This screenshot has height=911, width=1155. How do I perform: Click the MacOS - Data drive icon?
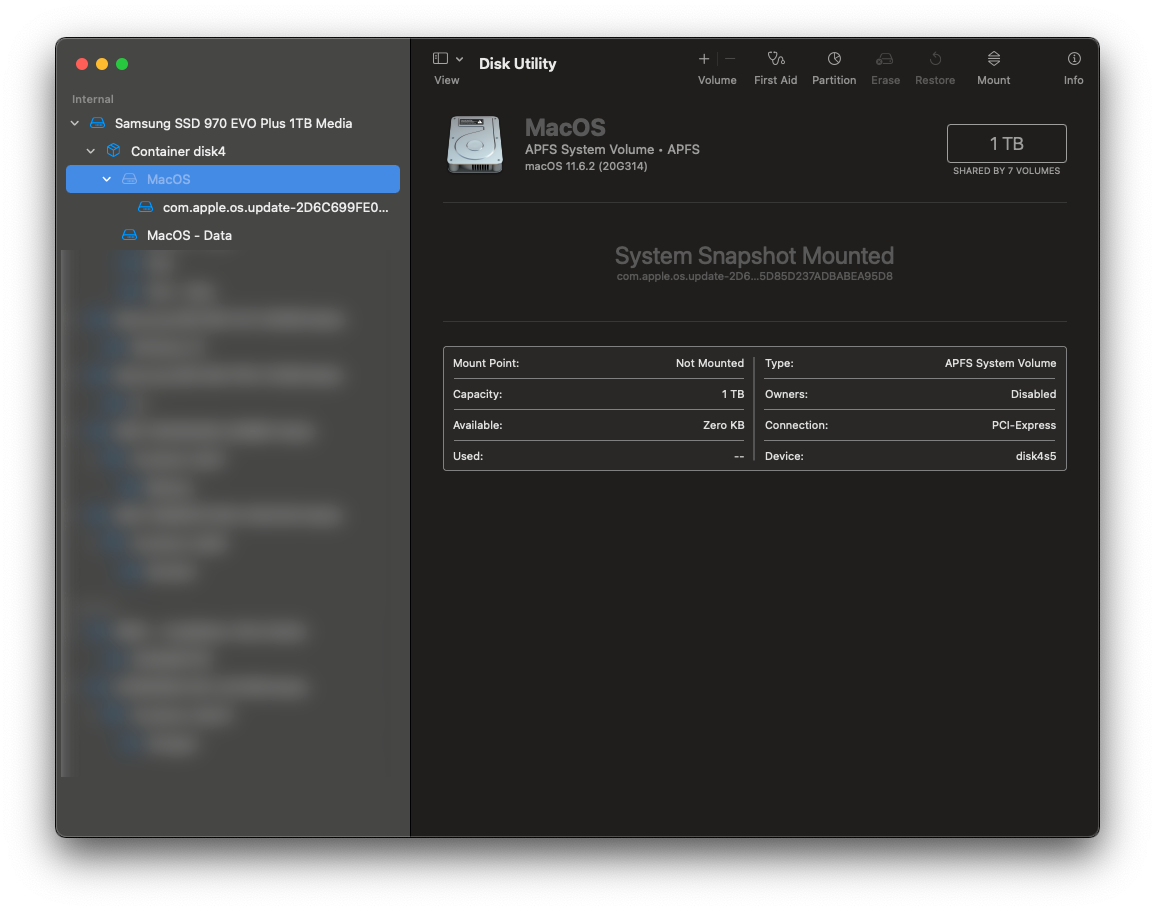point(130,235)
